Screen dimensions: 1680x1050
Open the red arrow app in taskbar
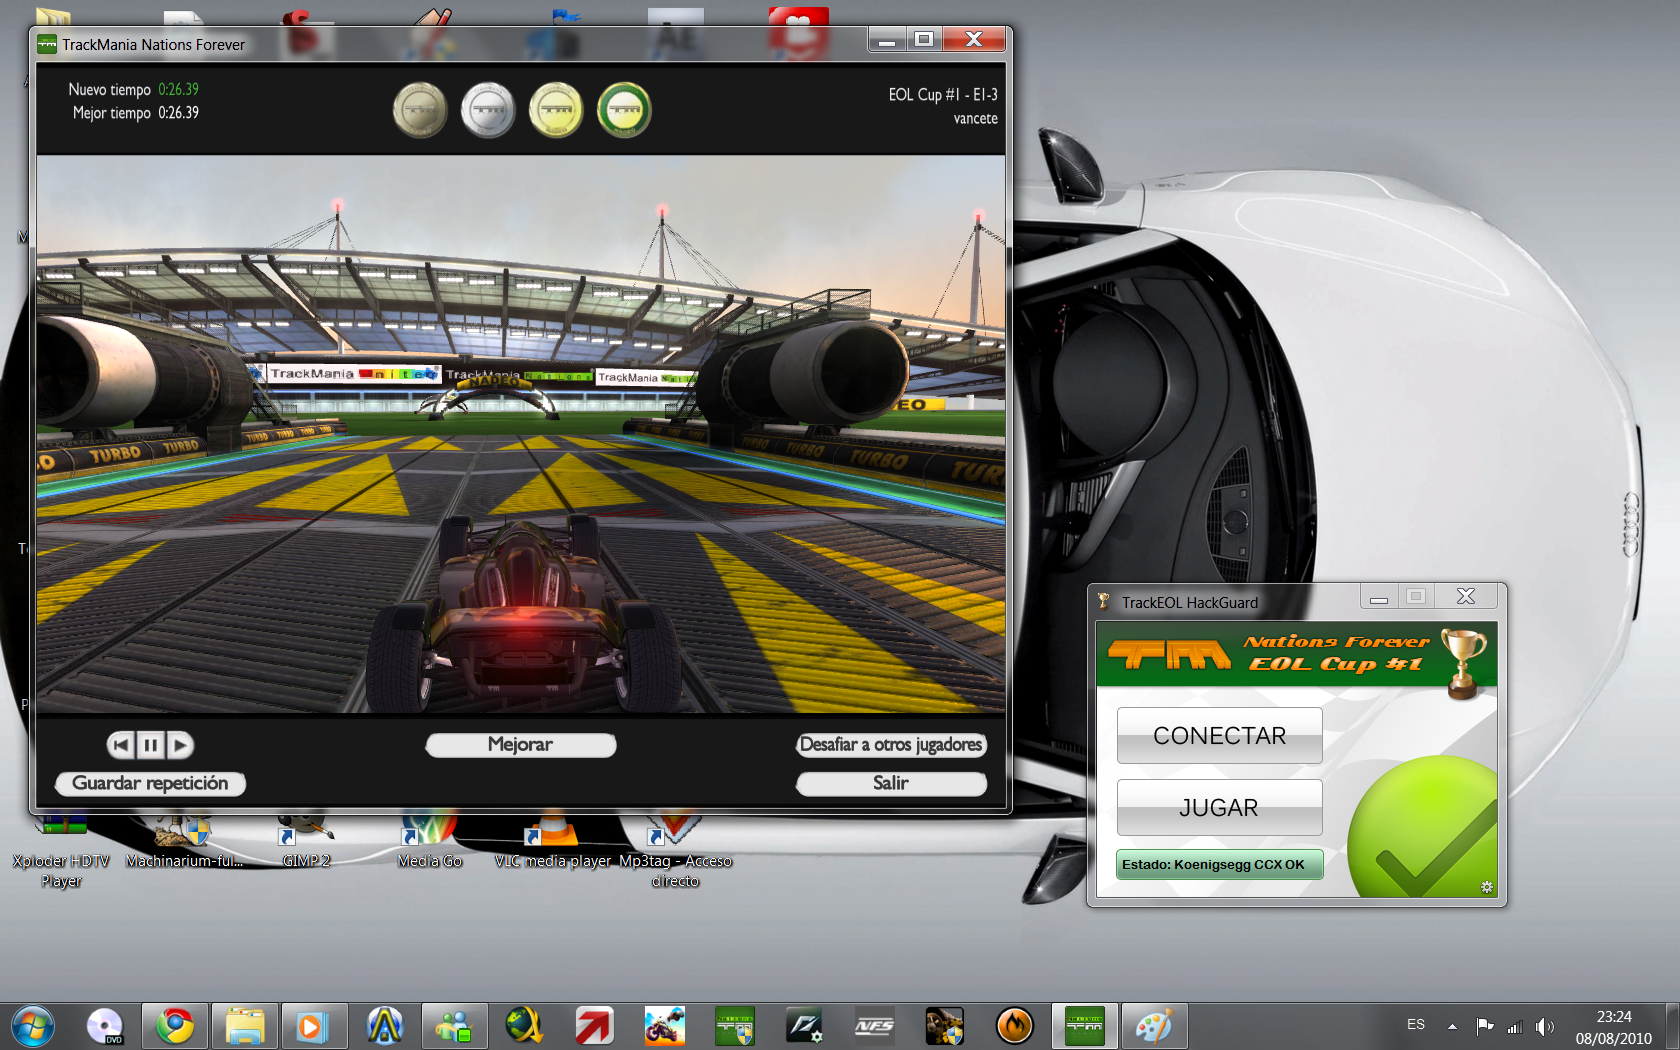pos(594,1026)
